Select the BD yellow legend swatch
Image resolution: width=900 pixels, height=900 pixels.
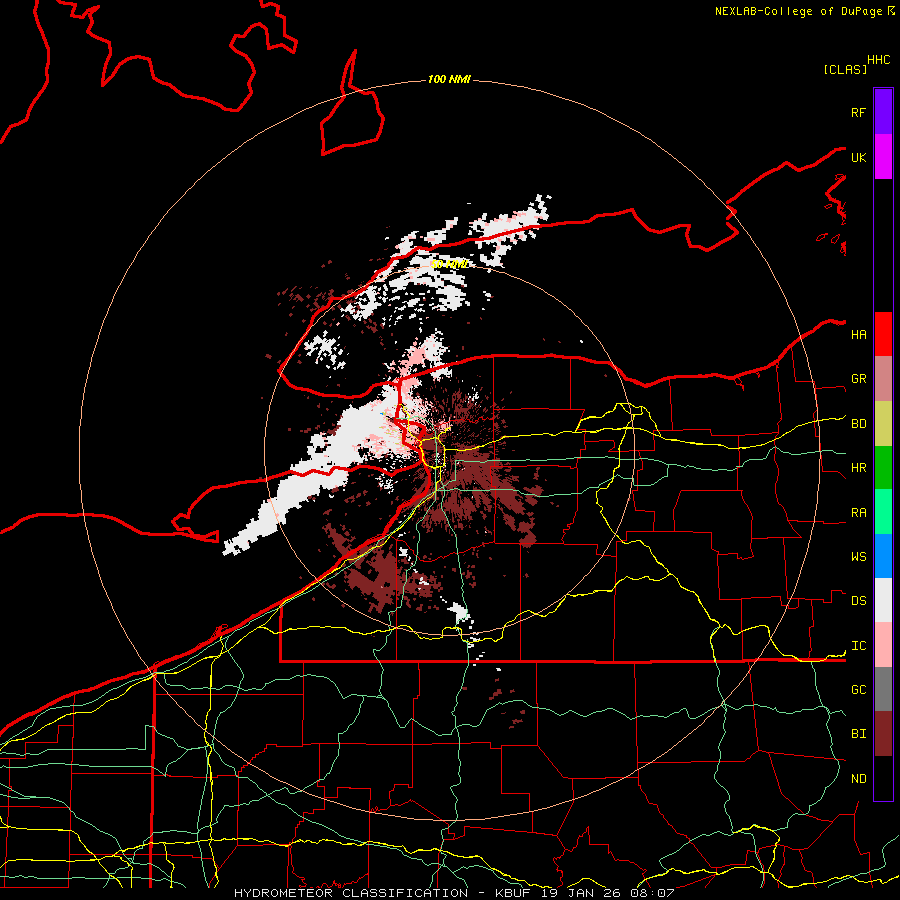click(x=883, y=424)
